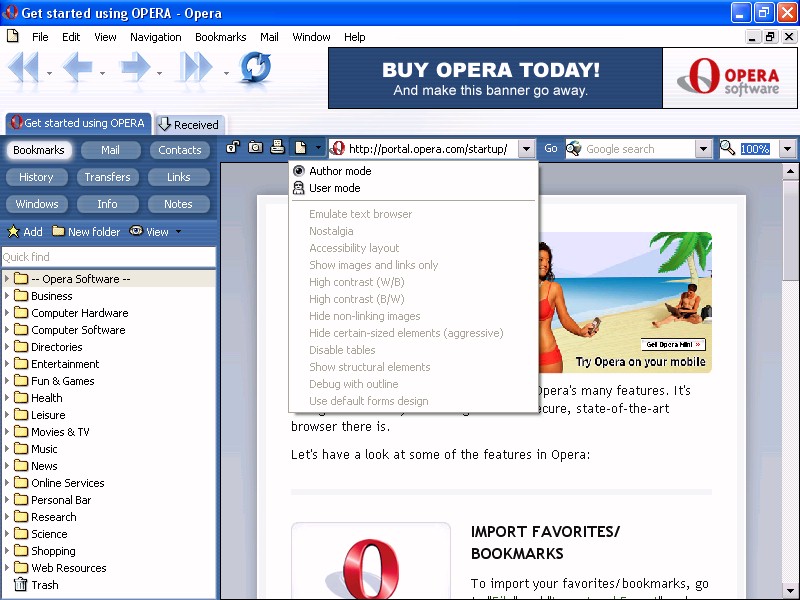Image resolution: width=800 pixels, height=600 pixels.
Task: Expand the Entertainment bookmark folder
Action: pos(7,363)
